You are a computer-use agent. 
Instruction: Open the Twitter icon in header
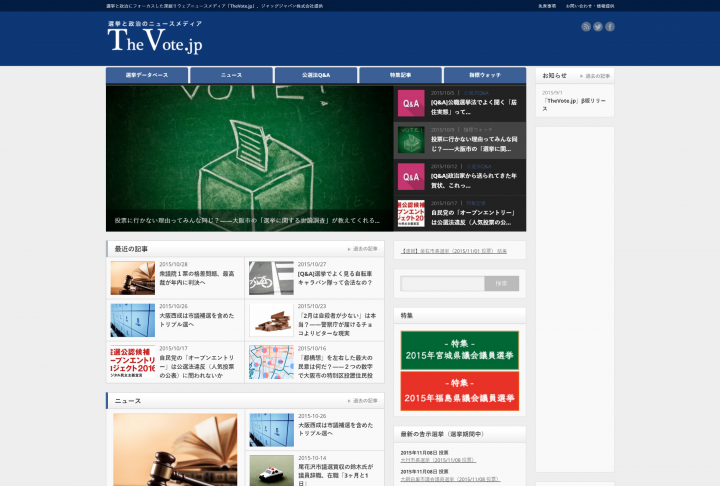tap(598, 27)
